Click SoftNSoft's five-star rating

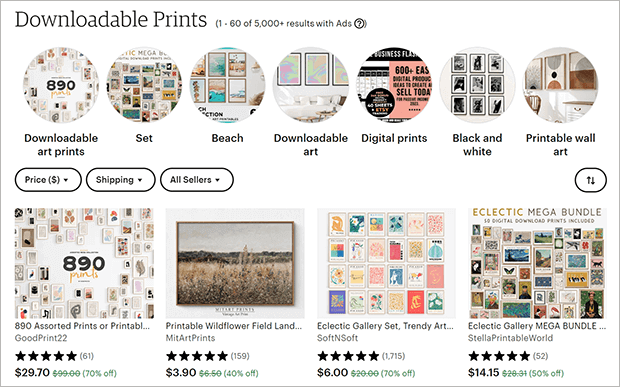348,356
